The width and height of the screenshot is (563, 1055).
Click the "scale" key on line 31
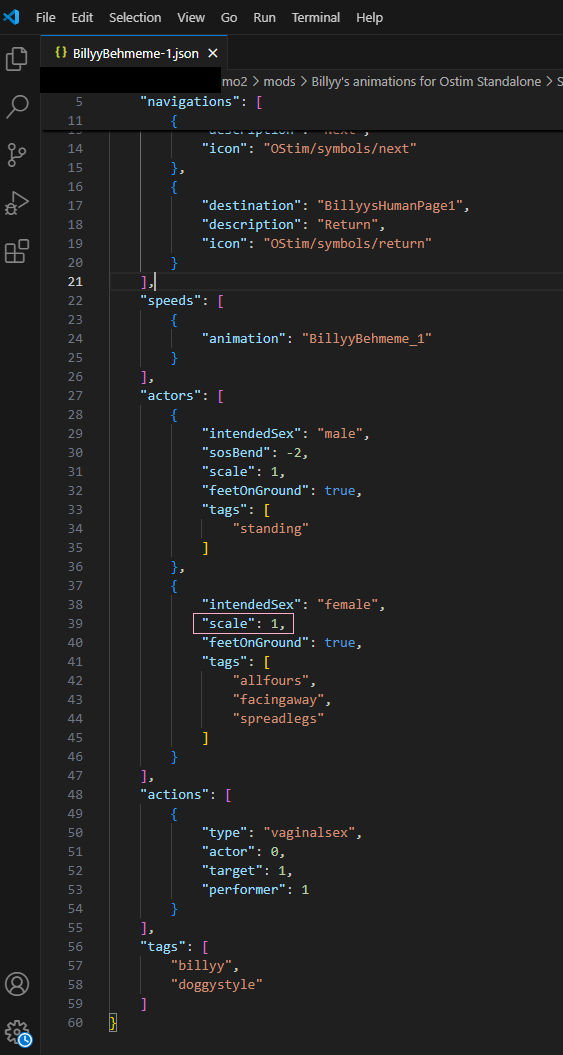[228, 472]
